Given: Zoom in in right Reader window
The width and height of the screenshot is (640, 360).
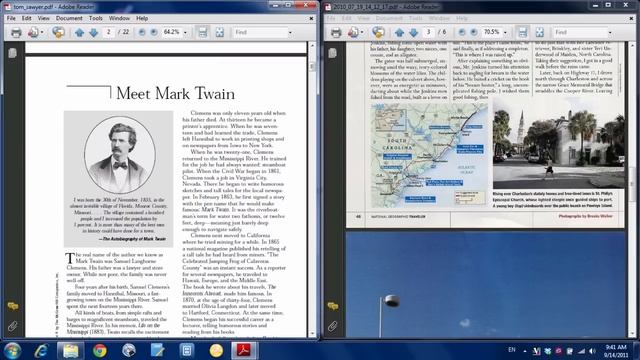Looking at the screenshot, I should [474, 32].
